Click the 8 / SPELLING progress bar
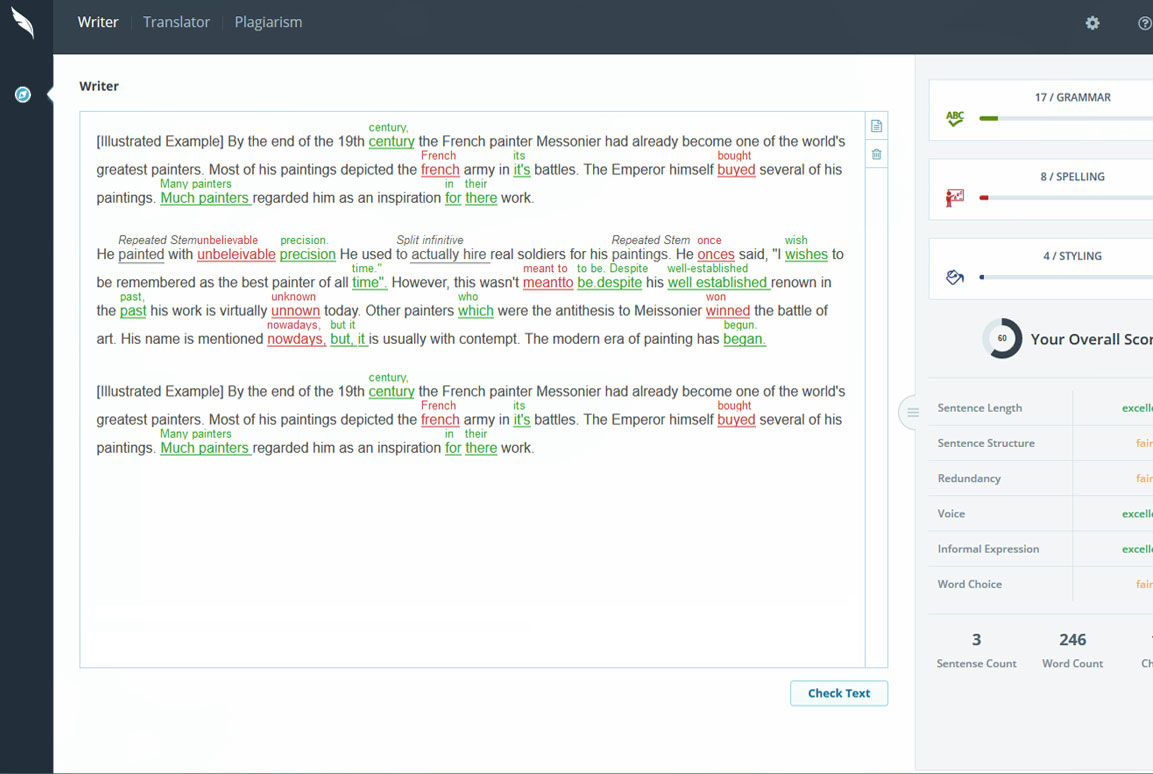The width and height of the screenshot is (1153, 774). coord(1066,198)
